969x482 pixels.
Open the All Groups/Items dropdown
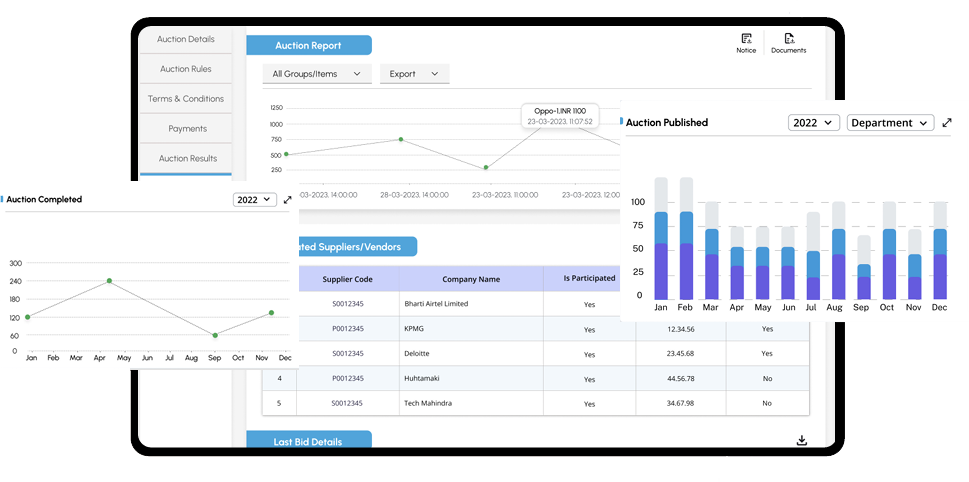click(317, 74)
